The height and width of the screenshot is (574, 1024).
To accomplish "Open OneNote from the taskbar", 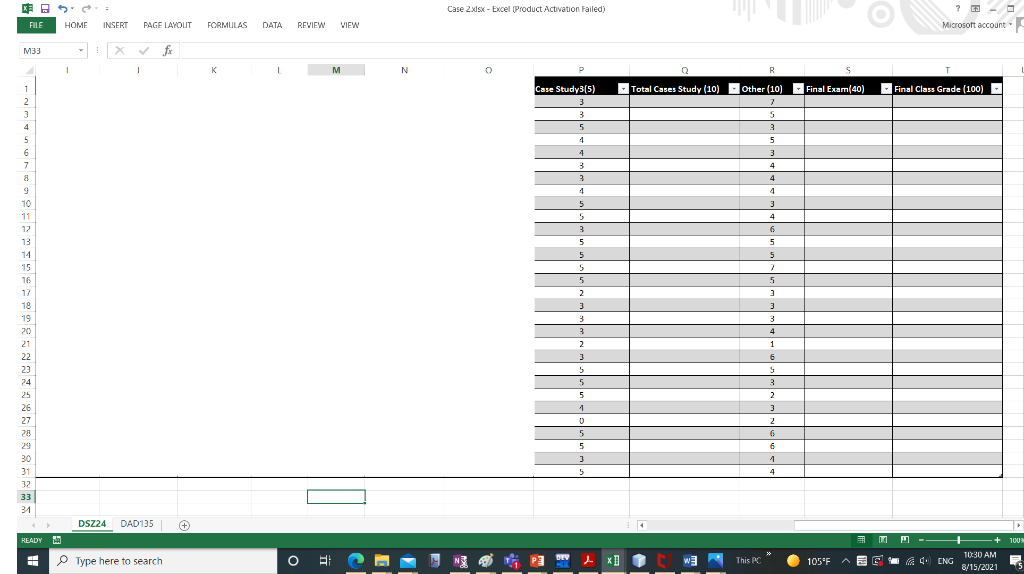I will click(460, 560).
